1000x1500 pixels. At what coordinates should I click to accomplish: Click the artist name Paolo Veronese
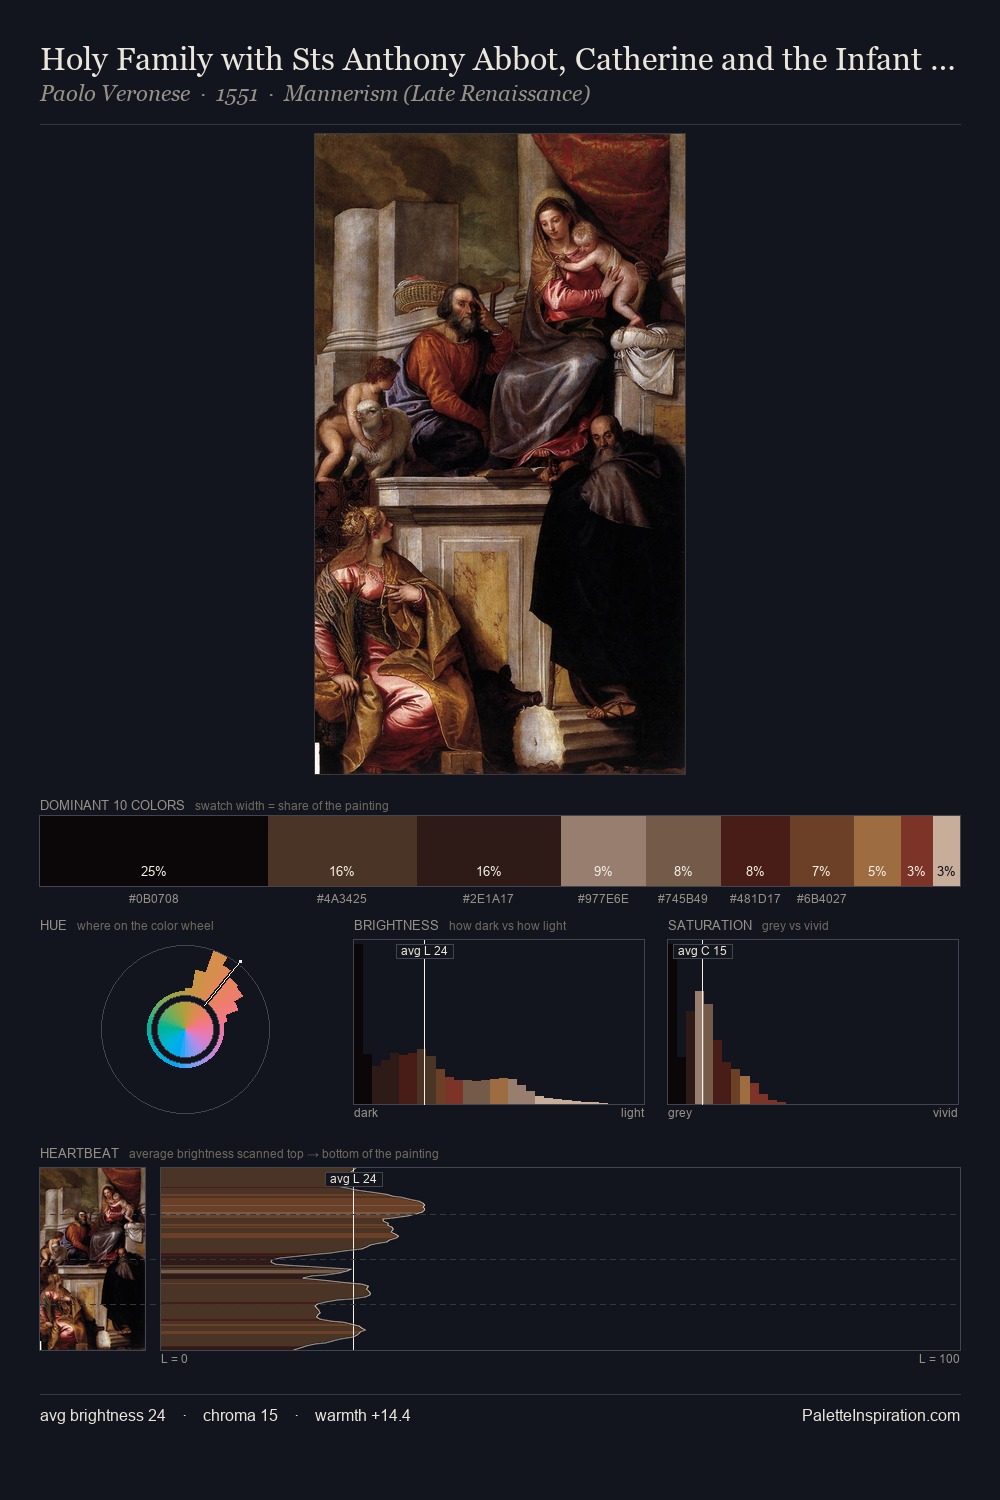tap(115, 94)
